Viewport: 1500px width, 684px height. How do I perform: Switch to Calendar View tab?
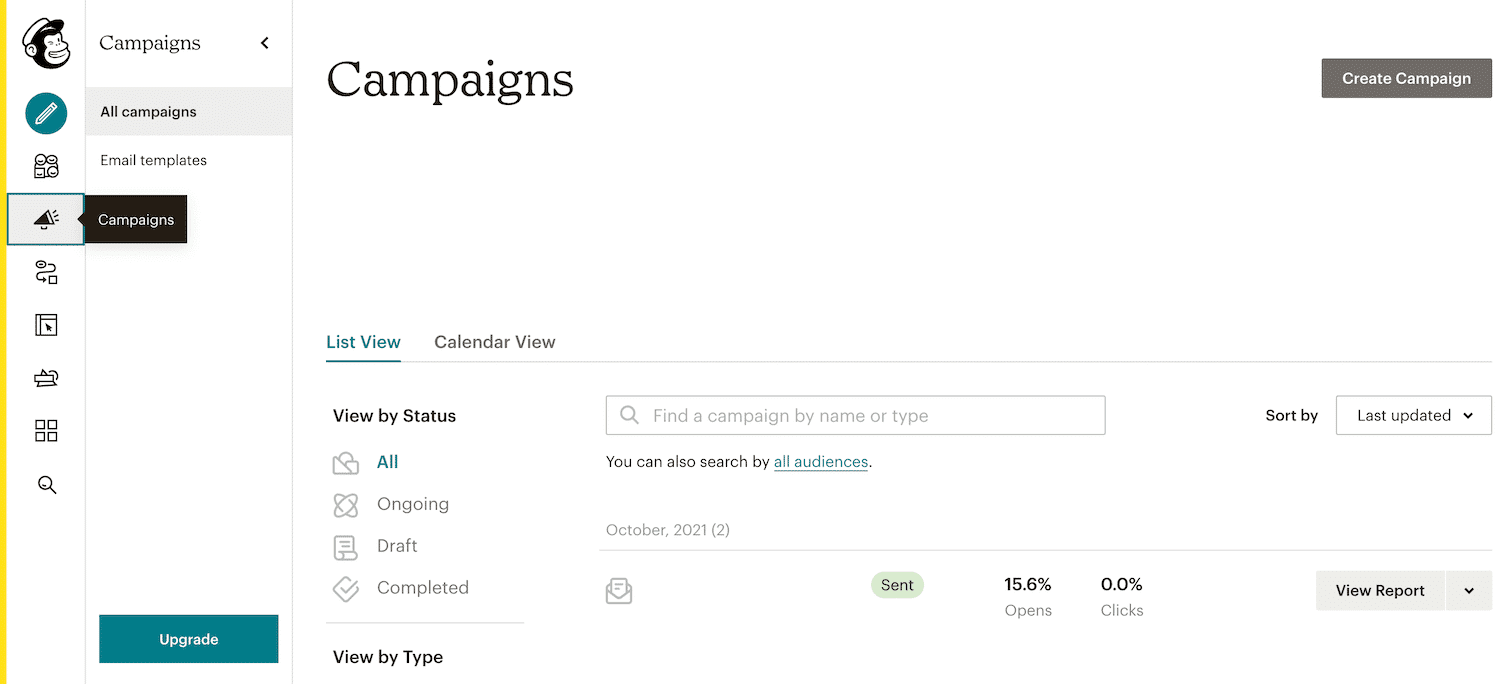pyautogui.click(x=495, y=342)
